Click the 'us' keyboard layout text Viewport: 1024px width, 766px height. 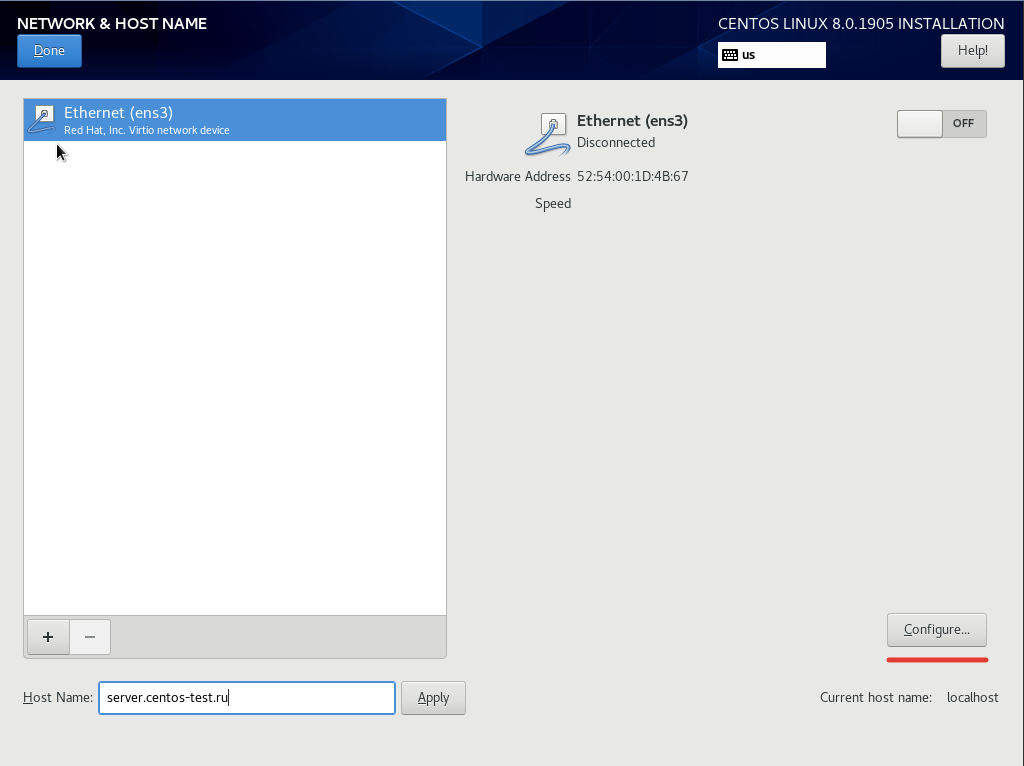[x=749, y=55]
